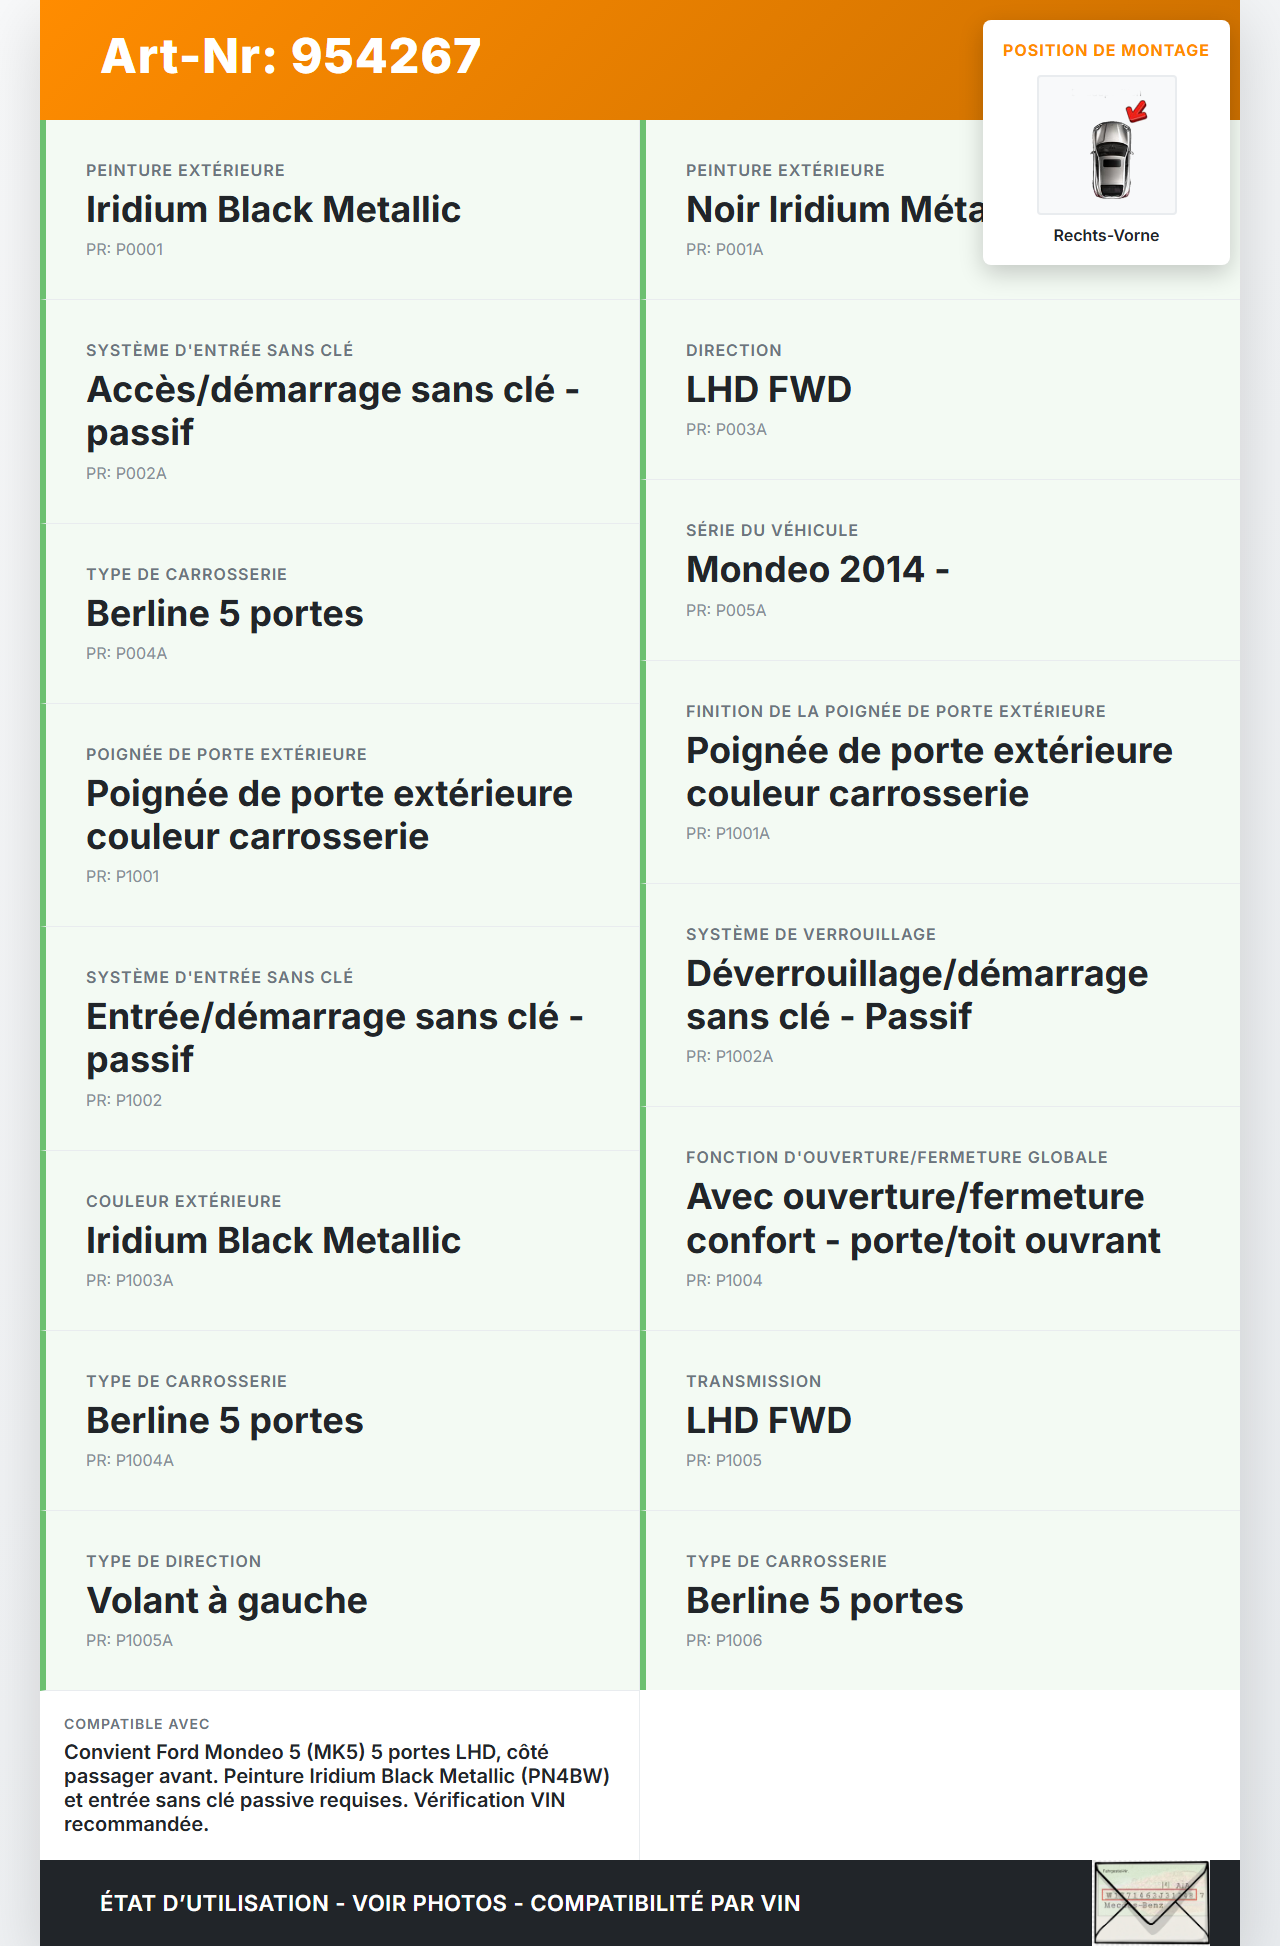
Task: Click the car mounting position image
Action: [1106, 146]
